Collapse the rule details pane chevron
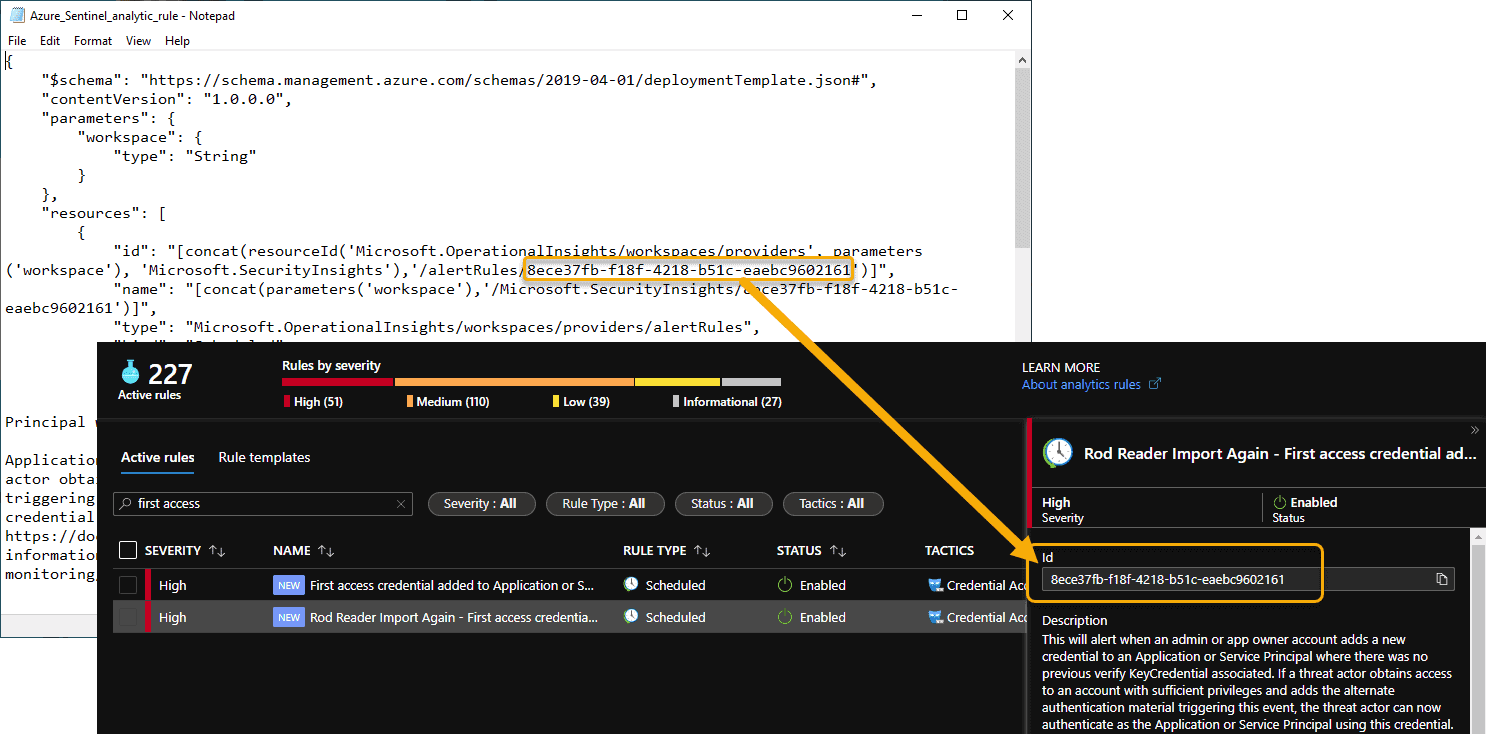Viewport: 1486px width, 734px height. coord(1474,430)
